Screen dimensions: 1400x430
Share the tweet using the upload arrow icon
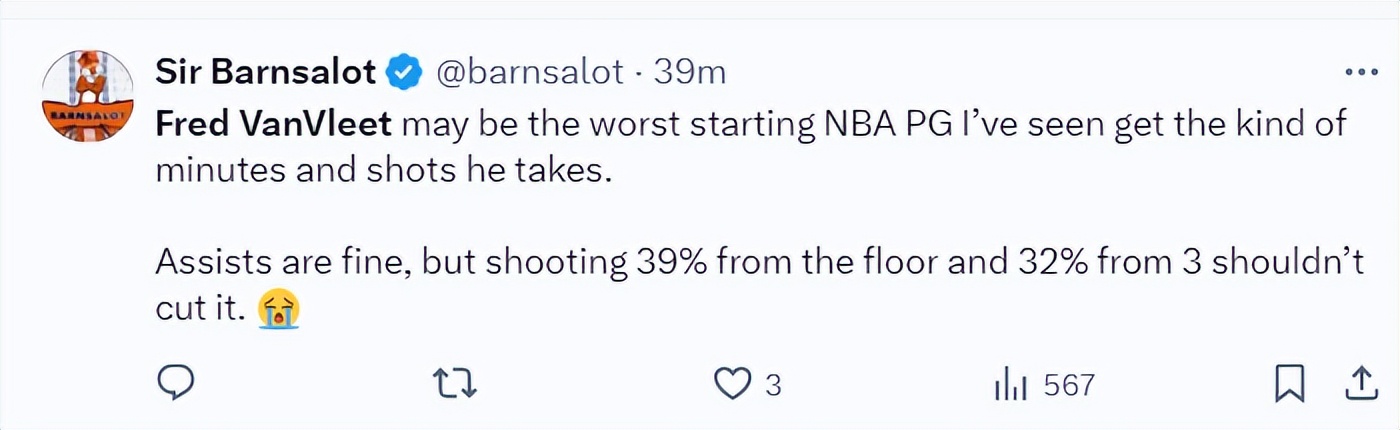[x=1359, y=385]
